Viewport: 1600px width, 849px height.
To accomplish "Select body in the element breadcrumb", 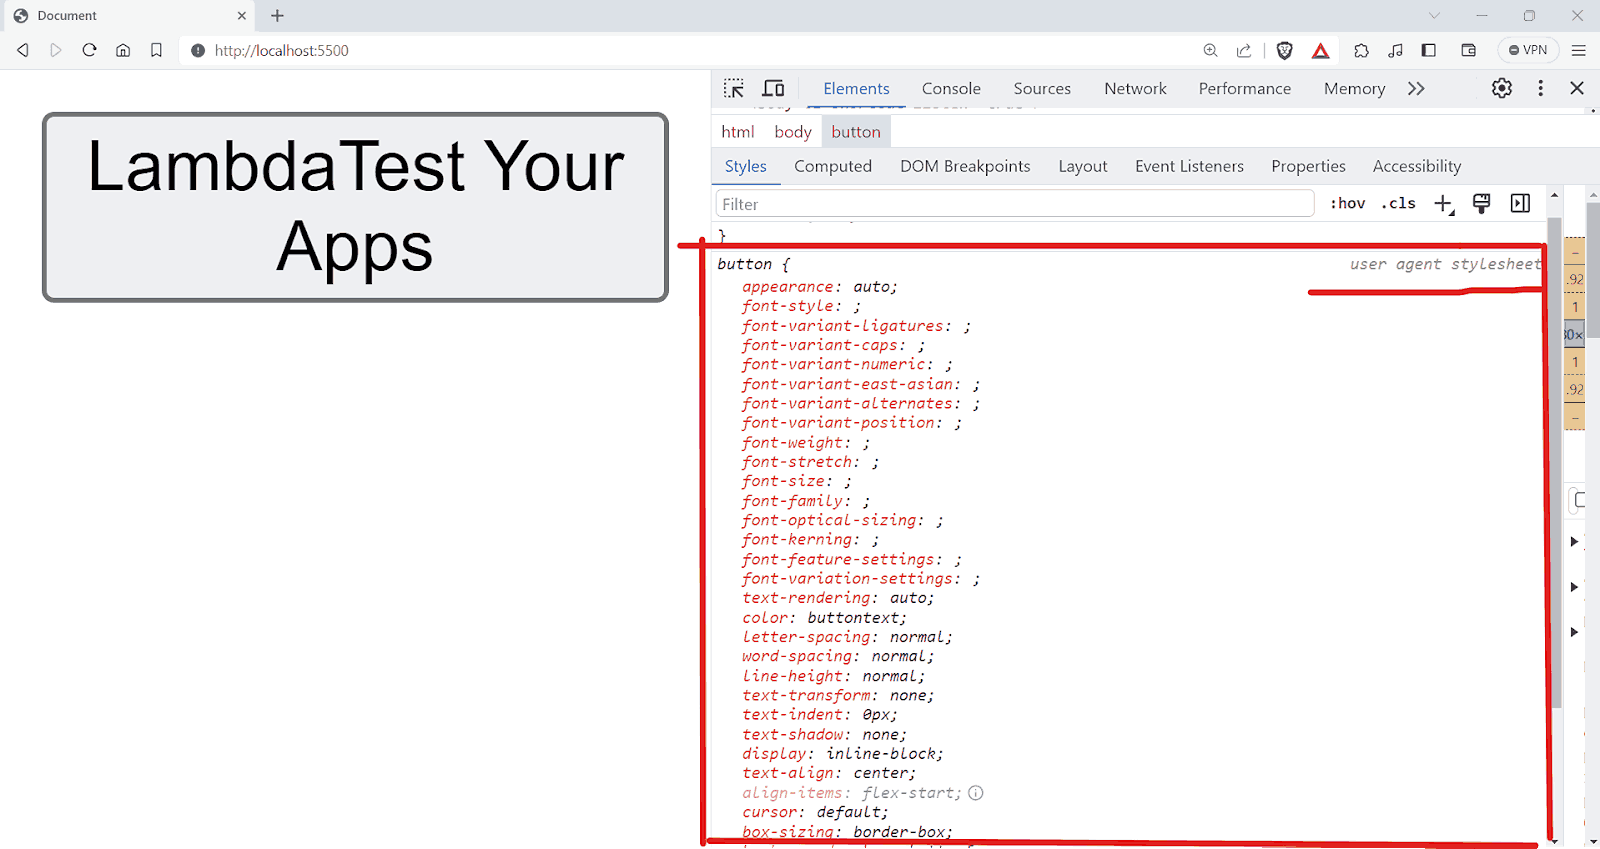I will click(x=792, y=132).
